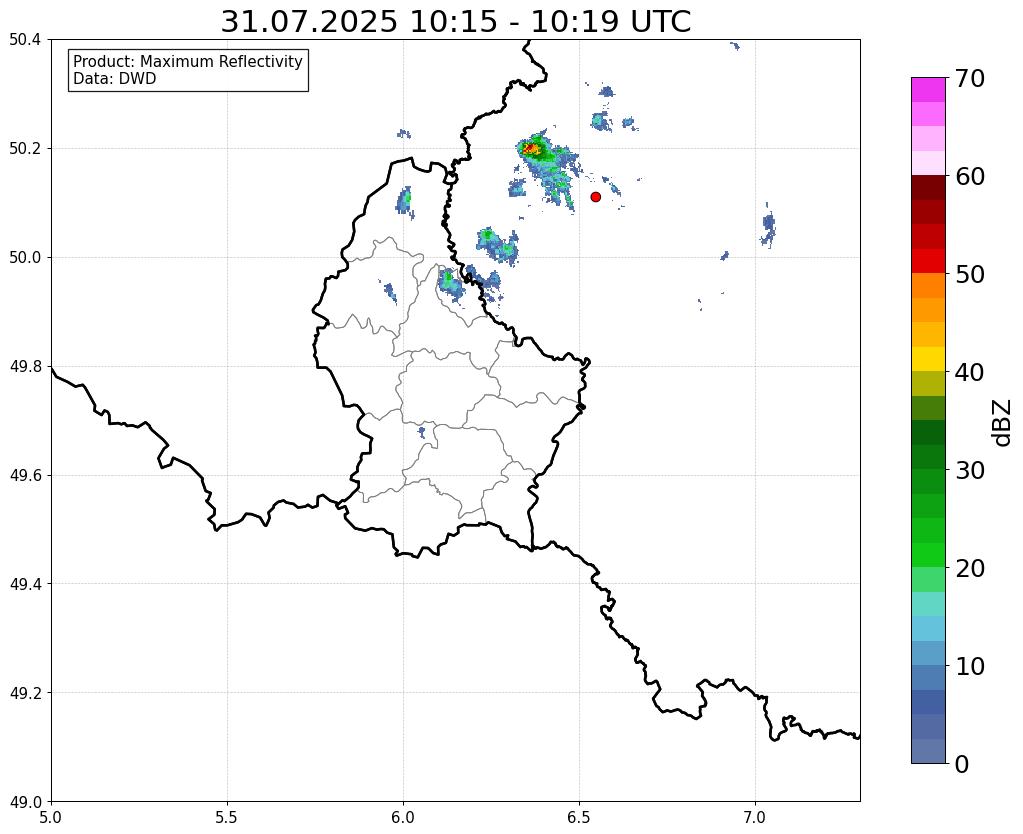This screenshot has width=1023, height=834.
Task: Click the 49.0 latitude tick label
Action: pos(25,801)
